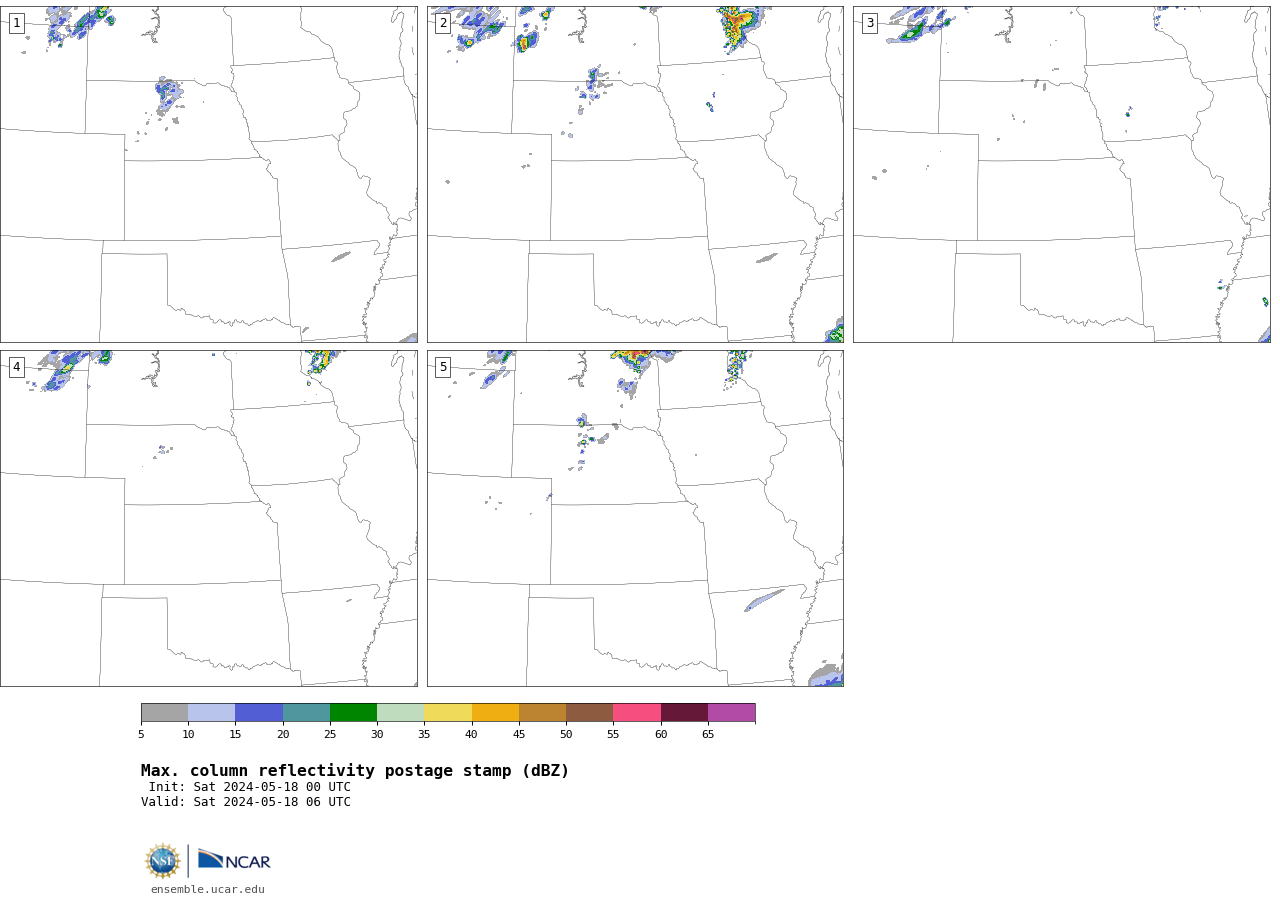Click the brown 50-55 dBZ swatch
Screen dimensions: 1280x901
coord(590,713)
